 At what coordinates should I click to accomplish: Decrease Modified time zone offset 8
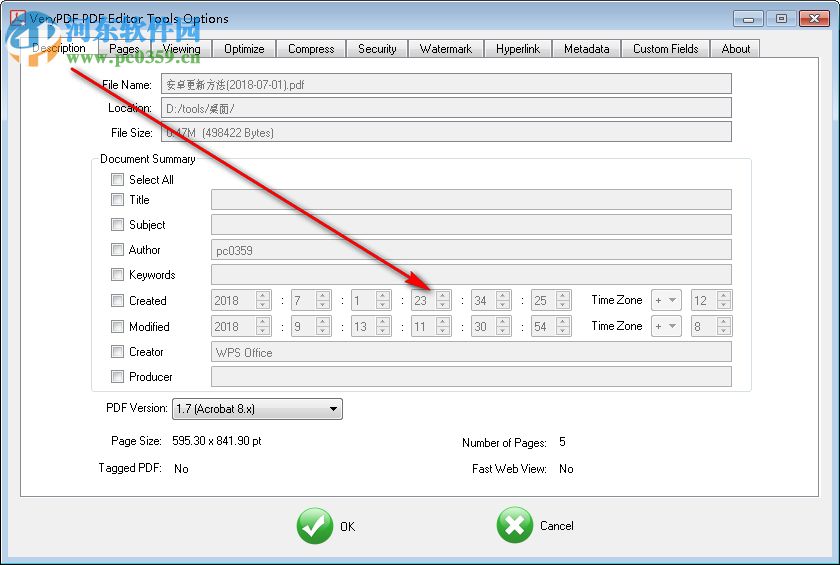(724, 330)
